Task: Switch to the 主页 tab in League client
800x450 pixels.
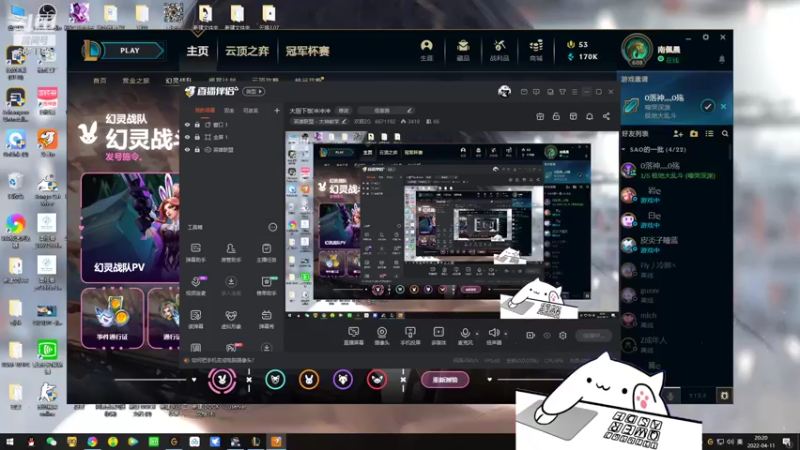Action: (x=197, y=51)
